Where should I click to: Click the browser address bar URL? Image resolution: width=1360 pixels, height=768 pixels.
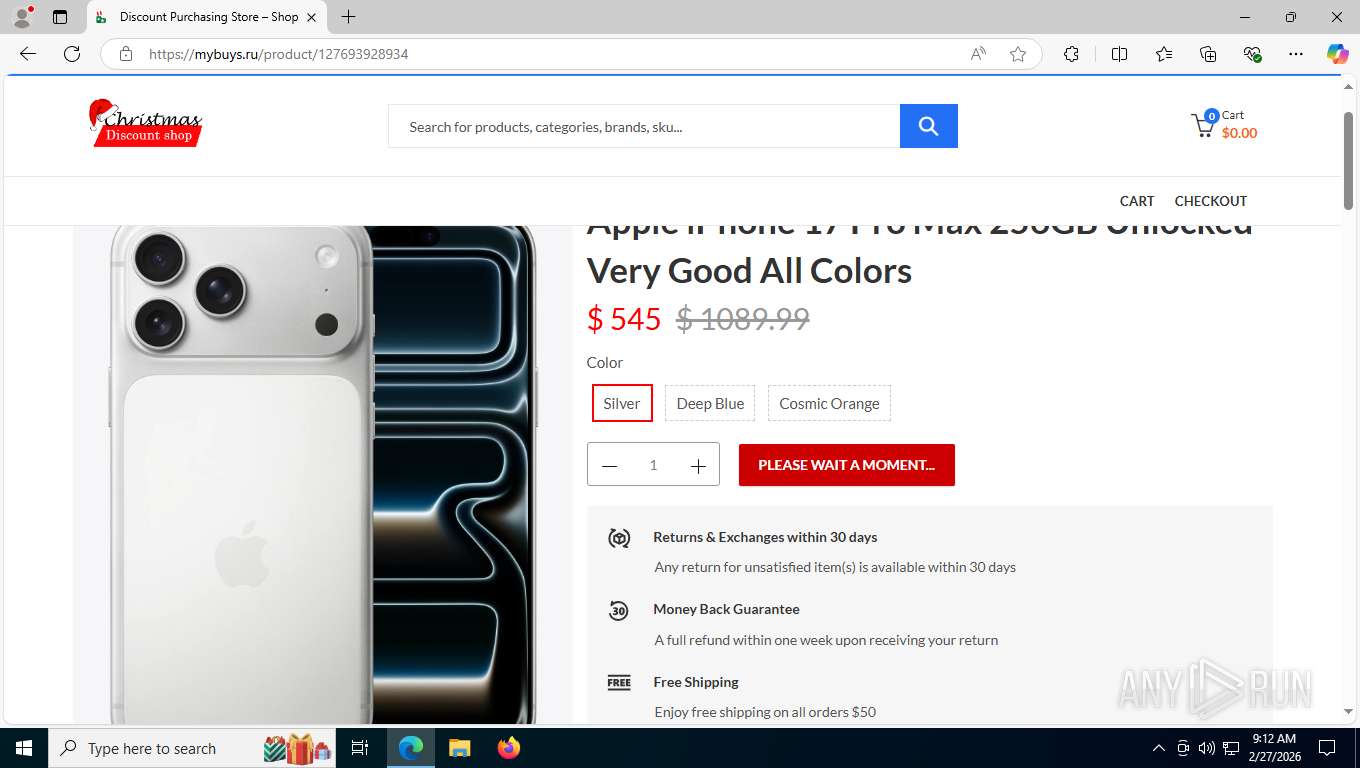pos(279,54)
